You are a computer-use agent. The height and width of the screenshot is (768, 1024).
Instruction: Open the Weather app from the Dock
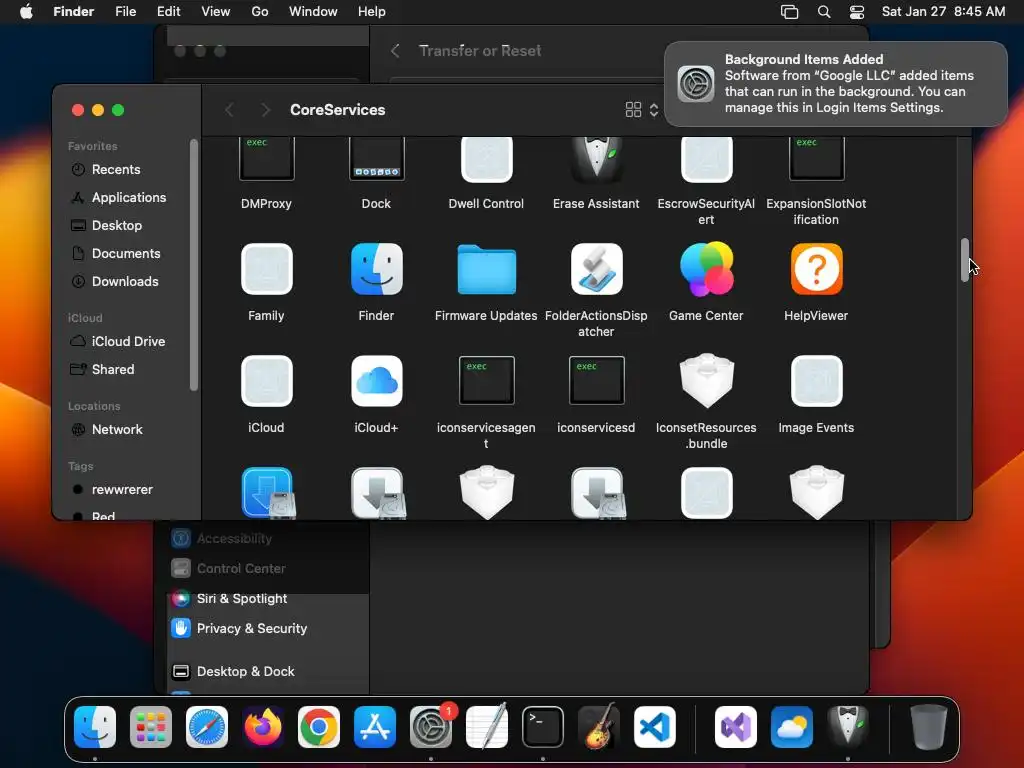[792, 727]
